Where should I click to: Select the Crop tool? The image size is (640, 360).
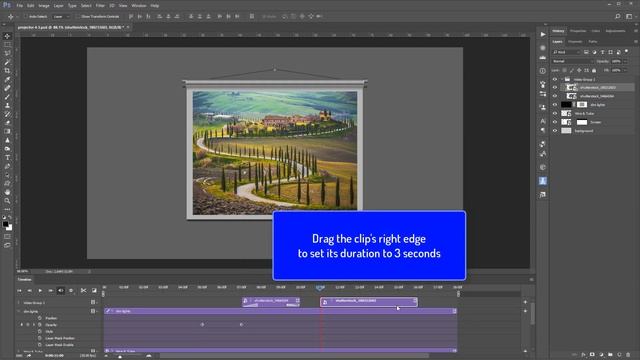pos(7,71)
